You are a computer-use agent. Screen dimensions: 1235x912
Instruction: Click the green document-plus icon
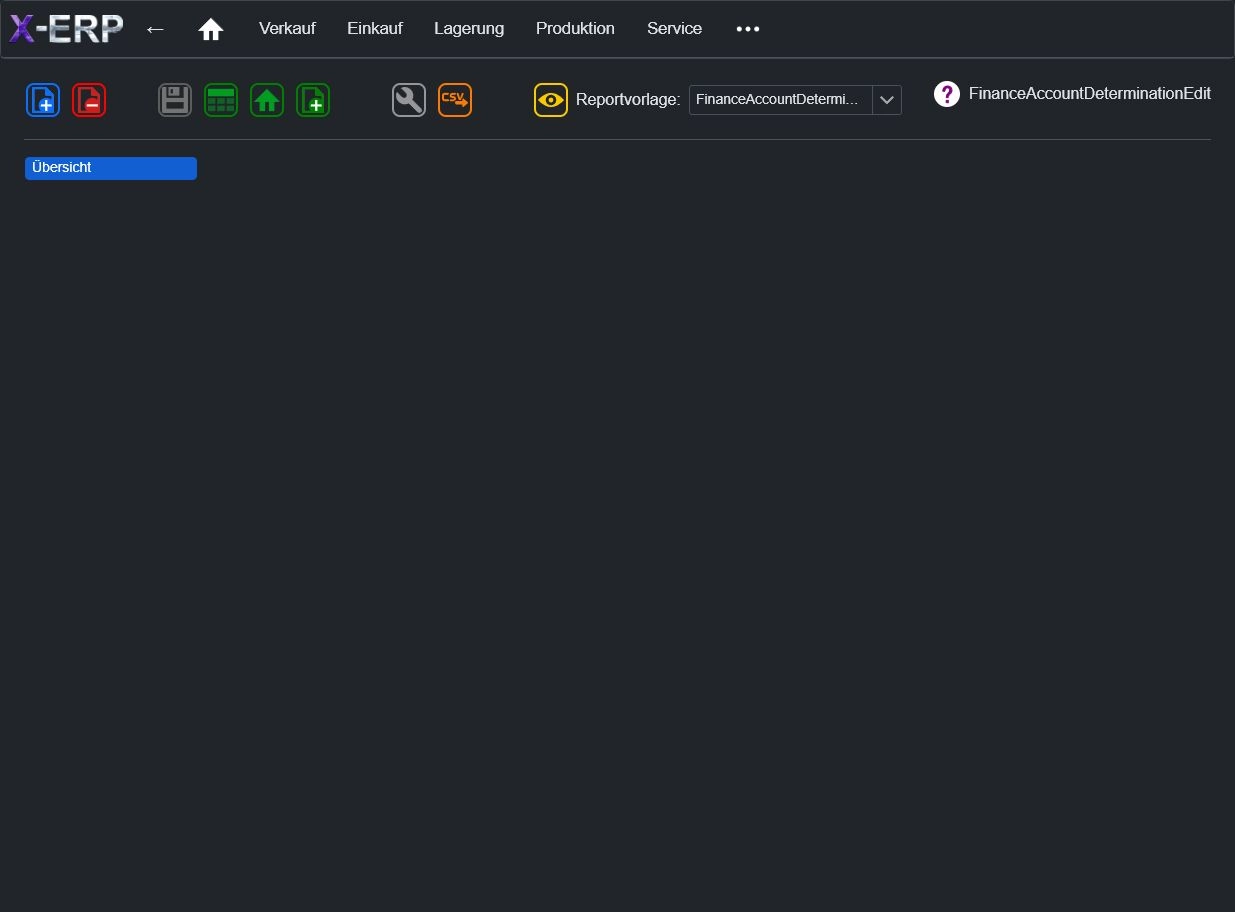[x=313, y=100]
